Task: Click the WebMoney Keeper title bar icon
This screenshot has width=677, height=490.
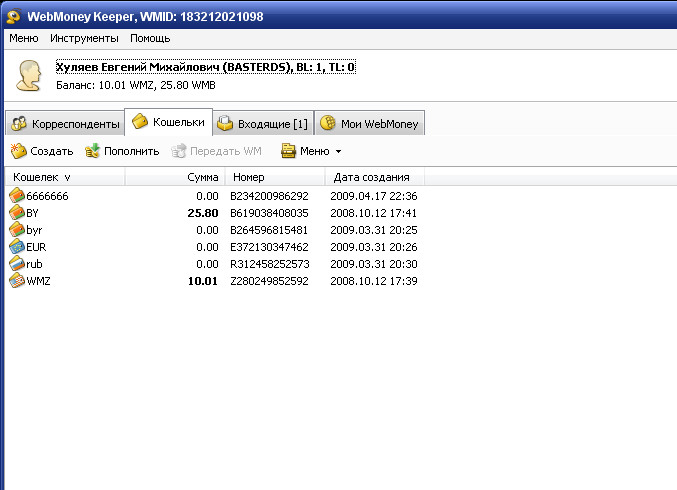Action: pyautogui.click(x=14, y=16)
